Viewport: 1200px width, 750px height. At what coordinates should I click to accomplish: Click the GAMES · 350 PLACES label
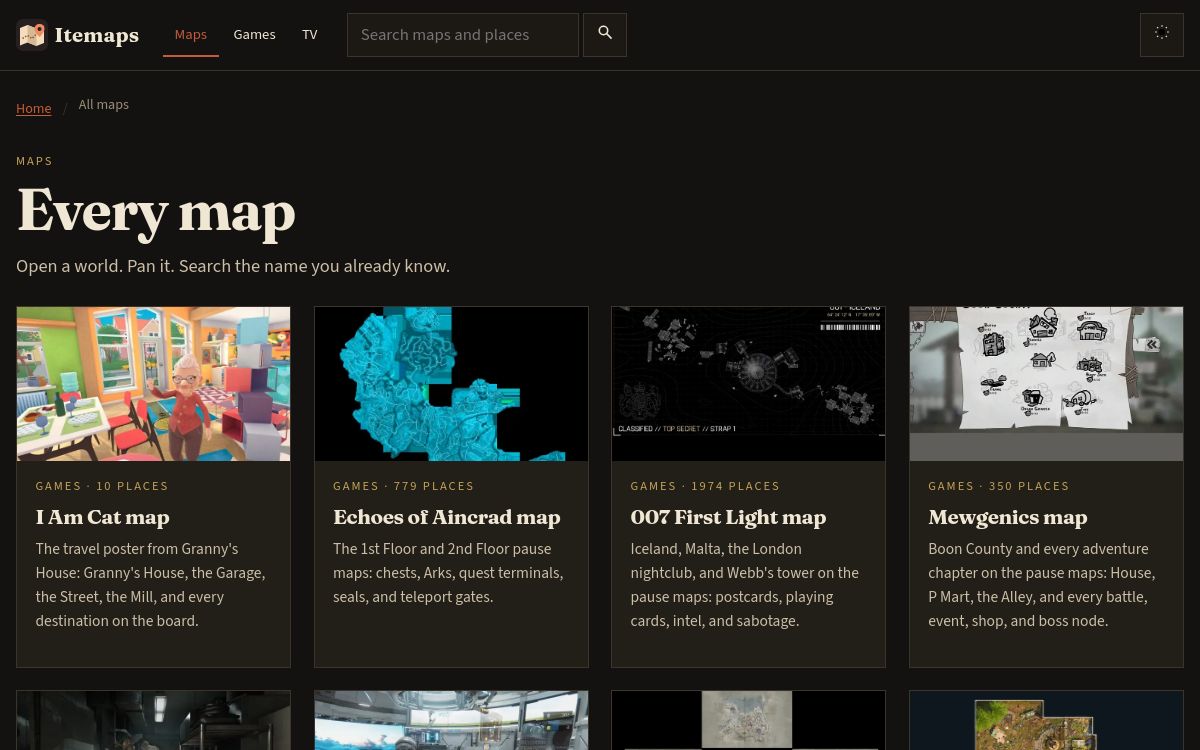click(999, 486)
